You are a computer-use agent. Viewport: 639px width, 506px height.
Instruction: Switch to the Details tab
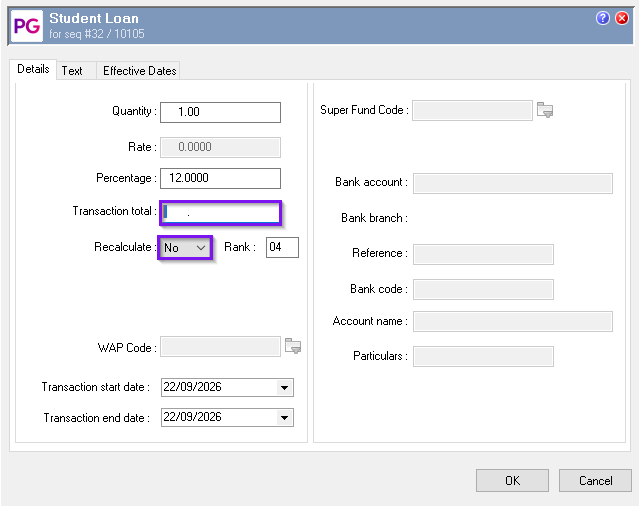[33, 69]
